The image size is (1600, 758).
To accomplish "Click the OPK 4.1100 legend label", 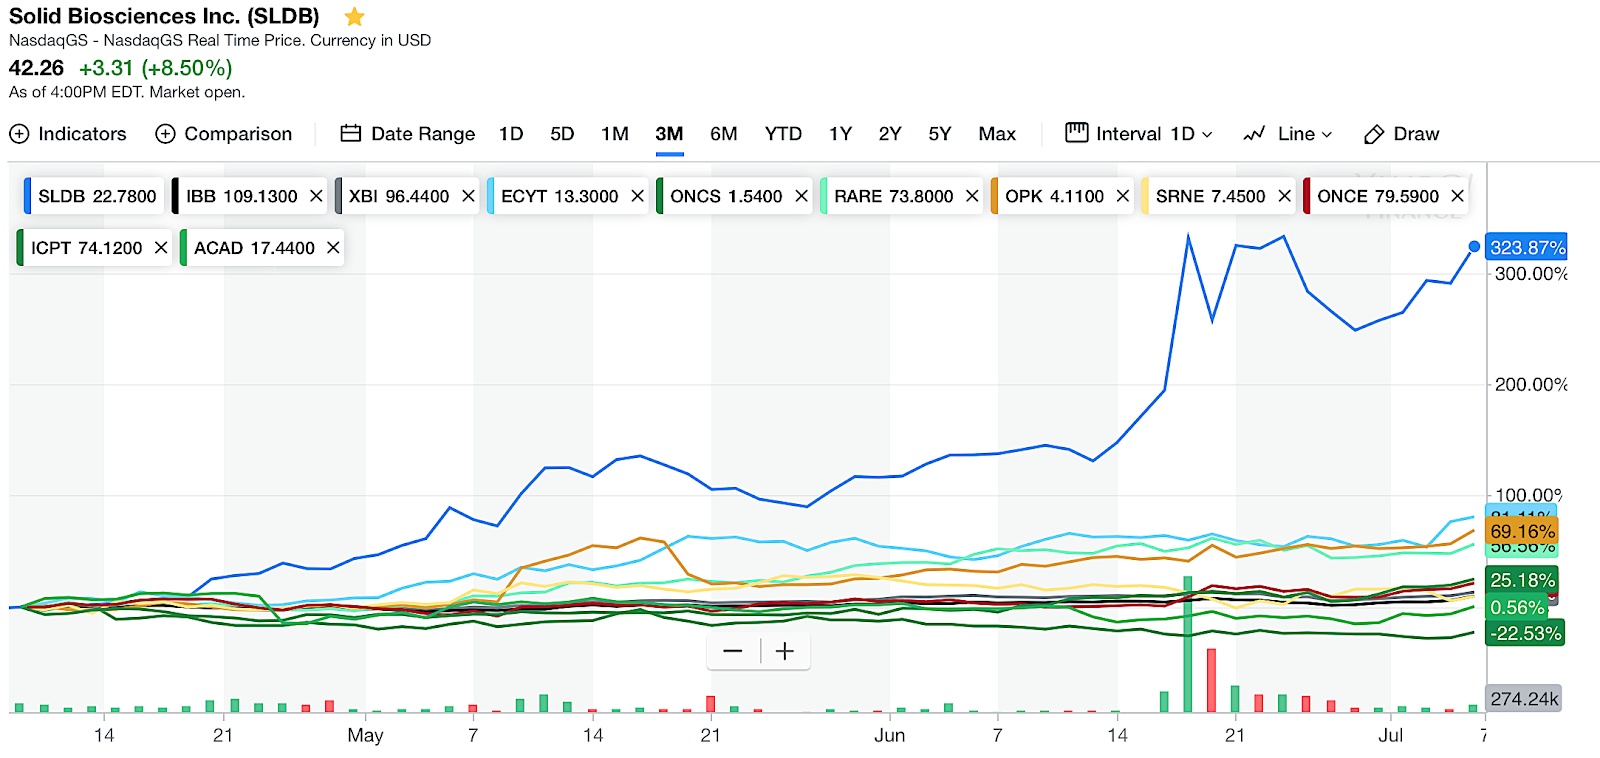I will (x=1055, y=196).
